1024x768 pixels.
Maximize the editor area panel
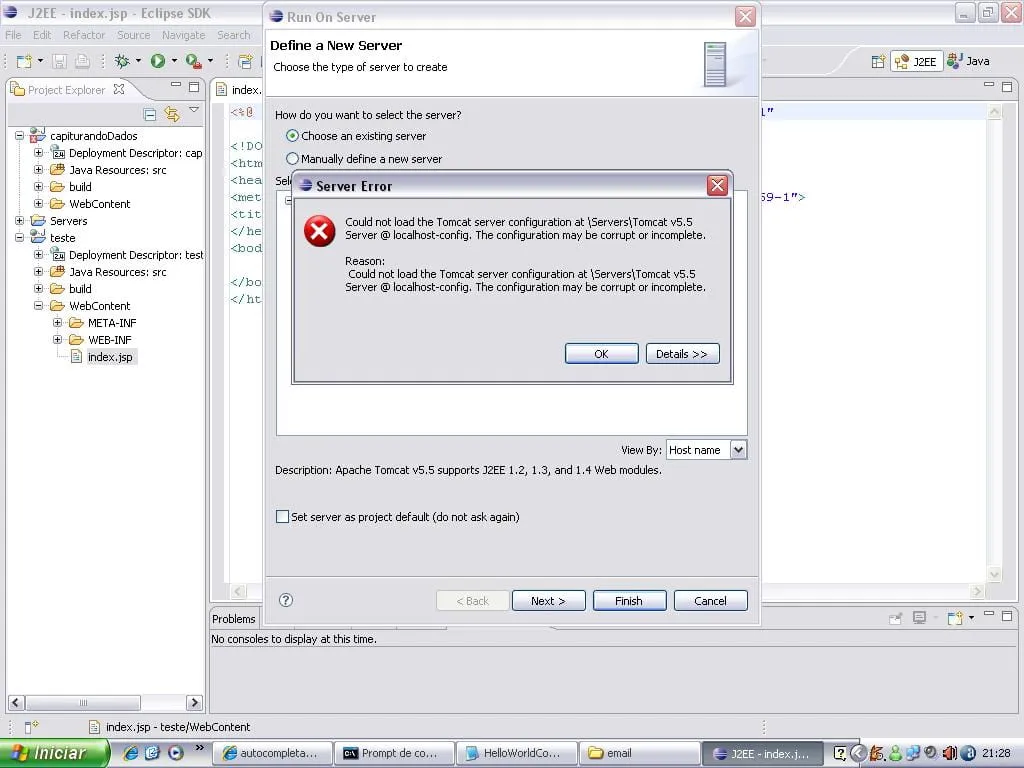[1007, 86]
